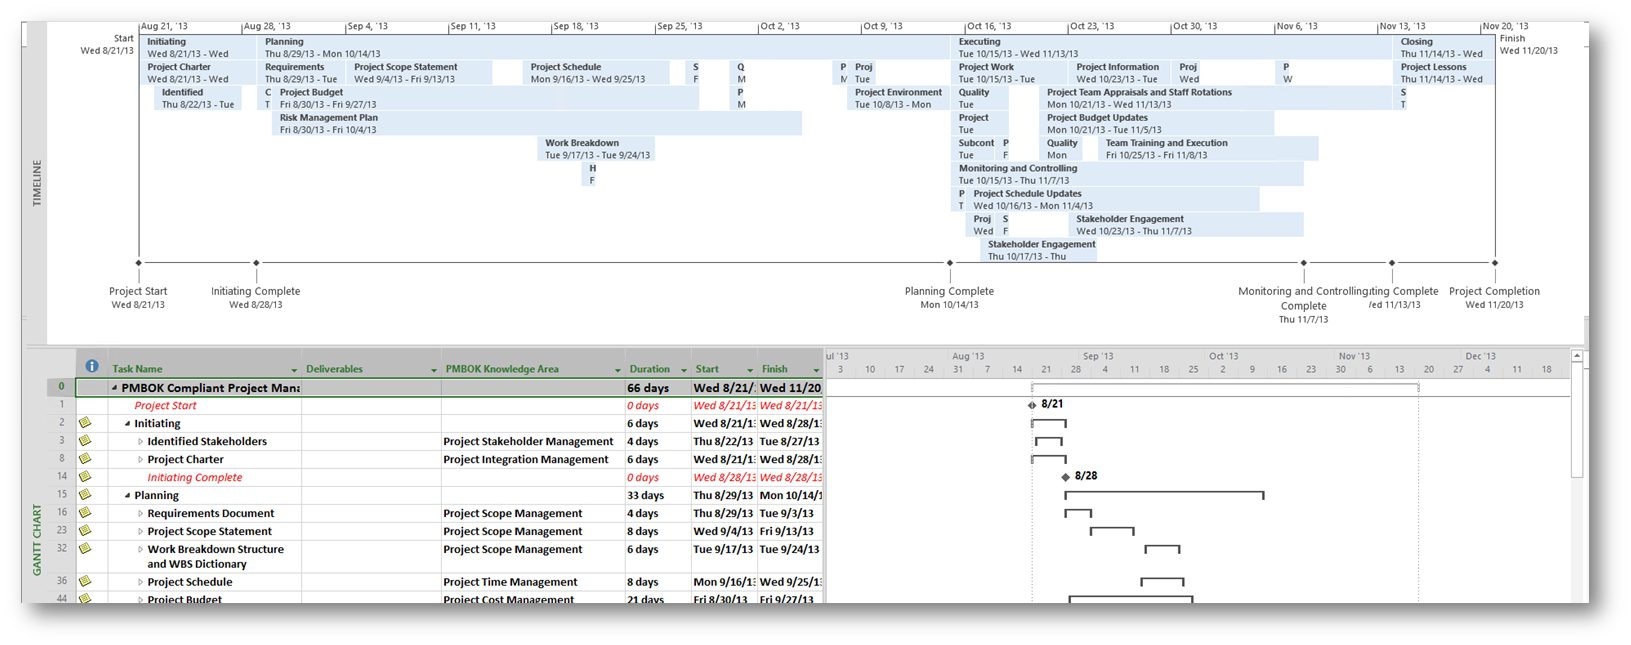Select the Executing bar on the timeline
This screenshot has height=645, width=1631.
coord(1172,48)
